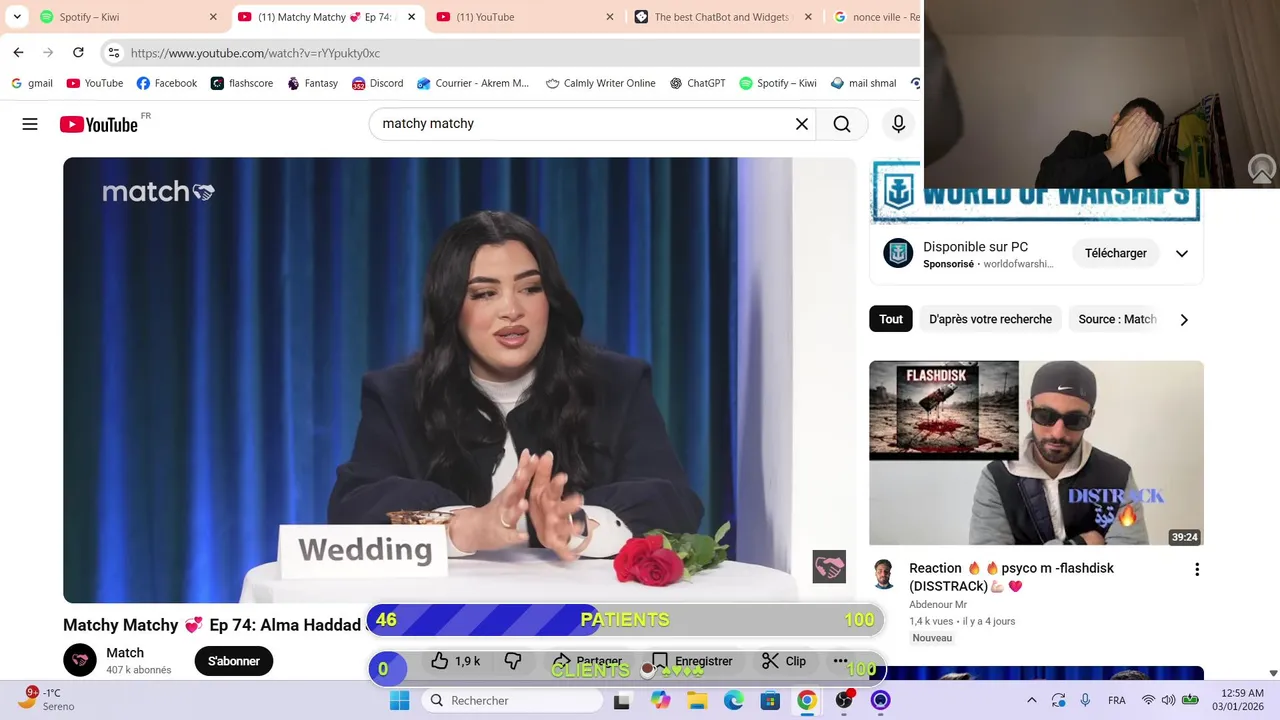Click the Clip button under the video
The image size is (1280, 720).
[x=784, y=661]
